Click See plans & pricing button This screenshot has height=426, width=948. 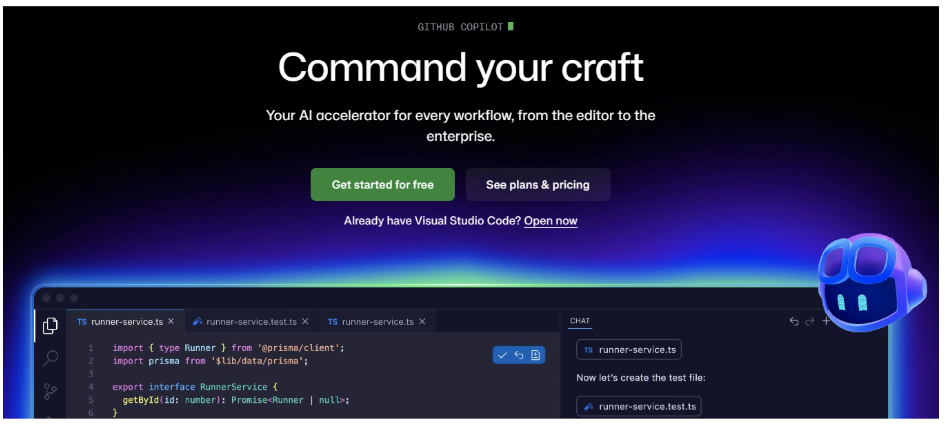[x=537, y=185]
